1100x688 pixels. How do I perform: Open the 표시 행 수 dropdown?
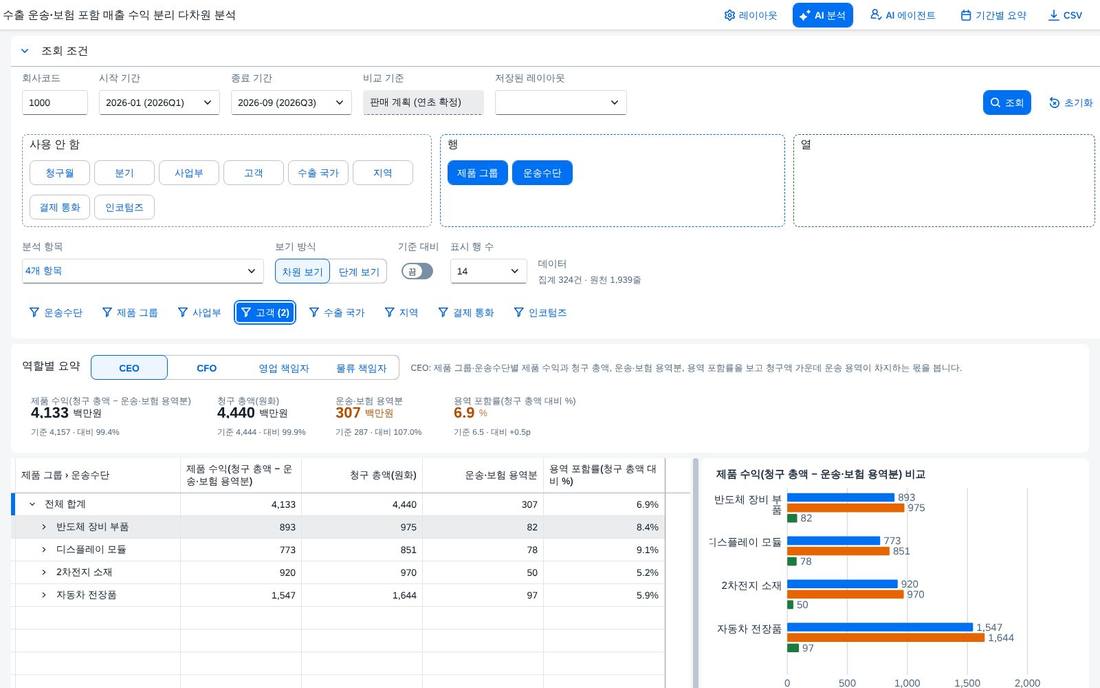[x=488, y=271]
